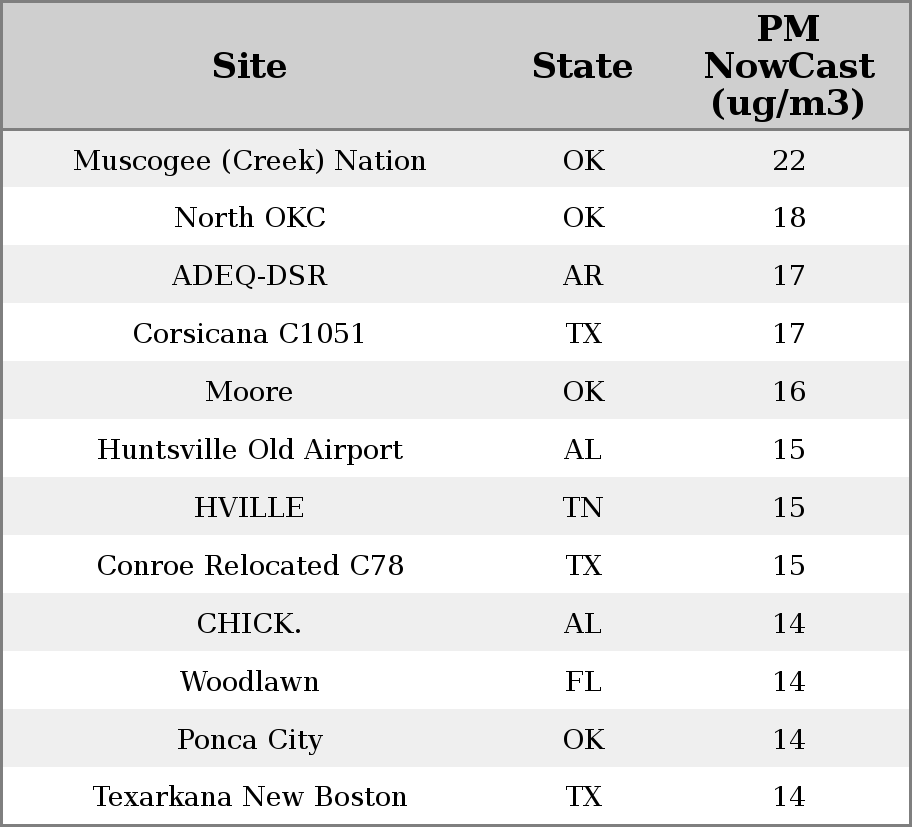Click the Moore site cell
Image resolution: width=912 pixels, height=827 pixels.
pos(249,392)
